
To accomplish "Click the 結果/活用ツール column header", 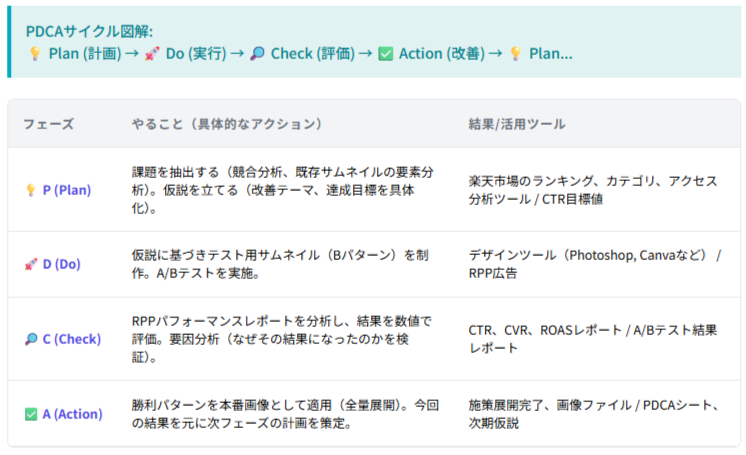I will click(x=516, y=124).
